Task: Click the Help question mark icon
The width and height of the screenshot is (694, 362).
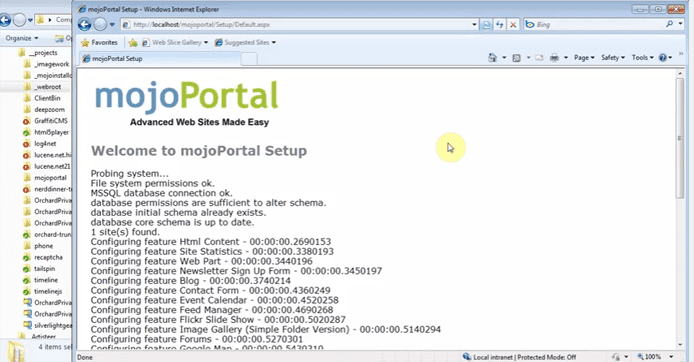Action: tap(663, 58)
